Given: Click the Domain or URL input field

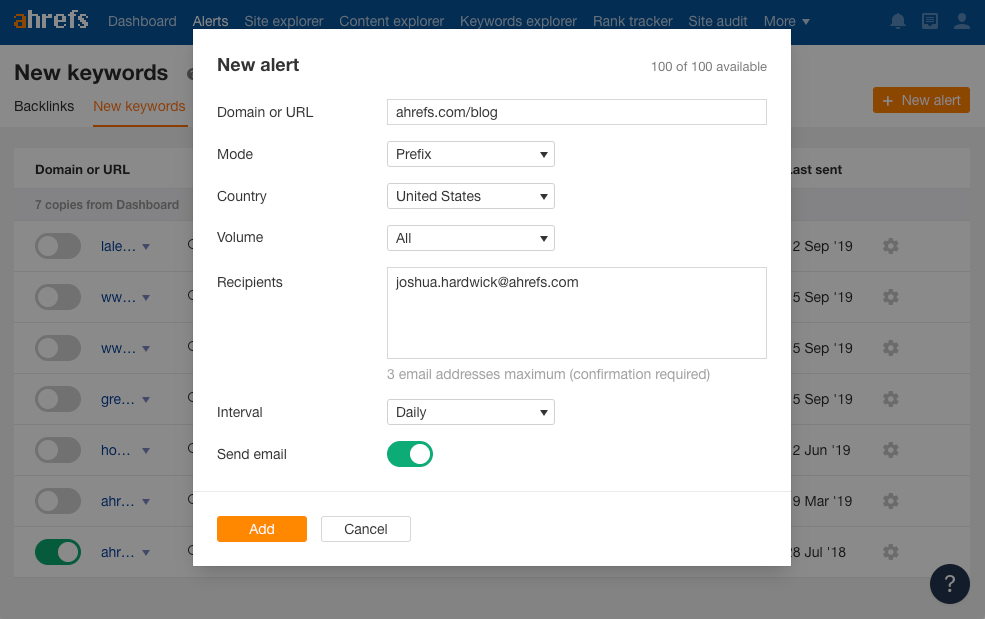Looking at the screenshot, I should pyautogui.click(x=577, y=112).
